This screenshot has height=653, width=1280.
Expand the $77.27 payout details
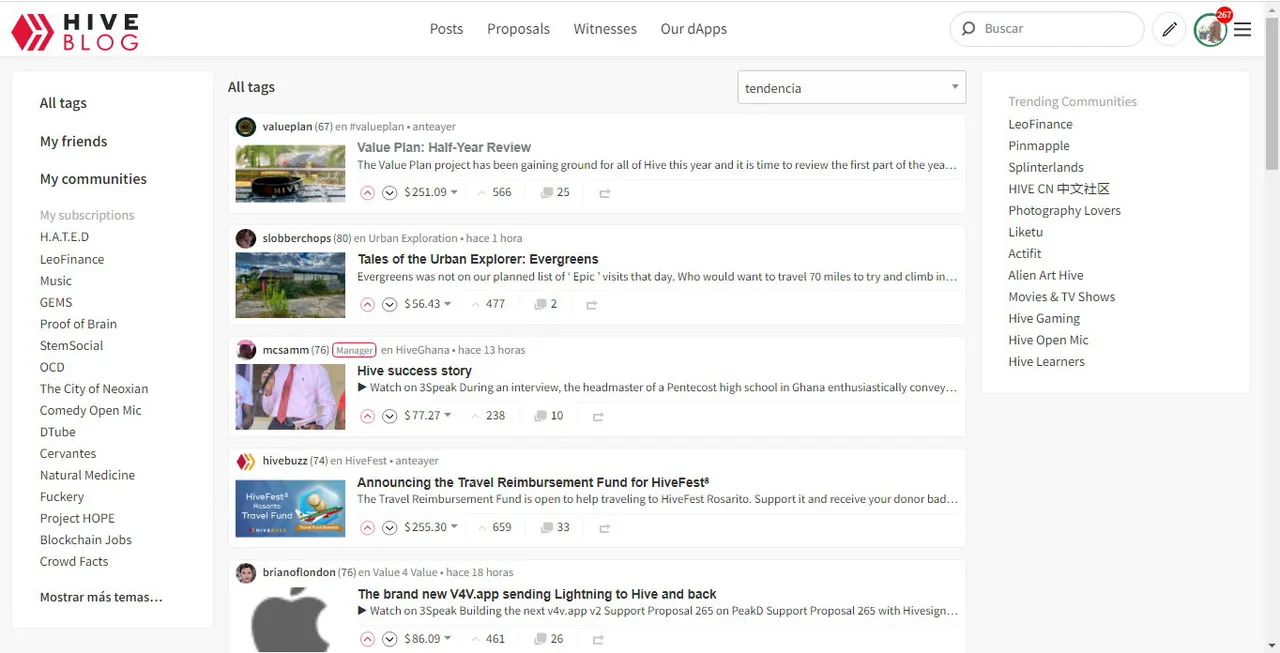(428, 415)
